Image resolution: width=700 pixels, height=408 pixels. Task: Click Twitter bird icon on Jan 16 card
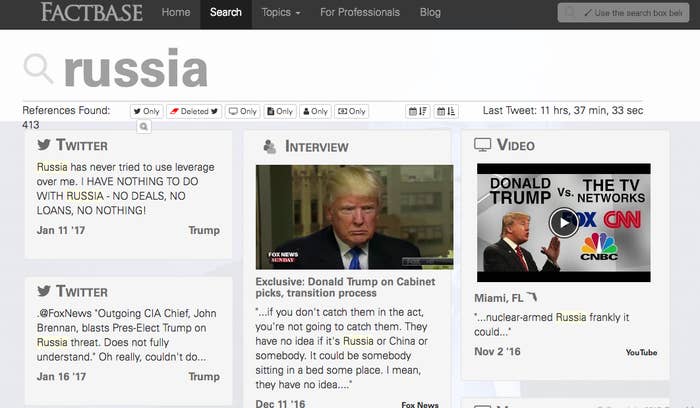coord(44,291)
